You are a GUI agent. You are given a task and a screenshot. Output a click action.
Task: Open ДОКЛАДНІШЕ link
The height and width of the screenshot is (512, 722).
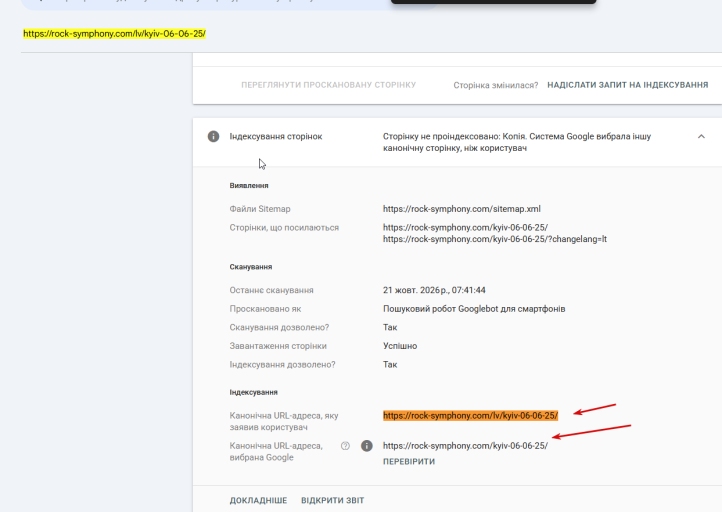coord(258,500)
